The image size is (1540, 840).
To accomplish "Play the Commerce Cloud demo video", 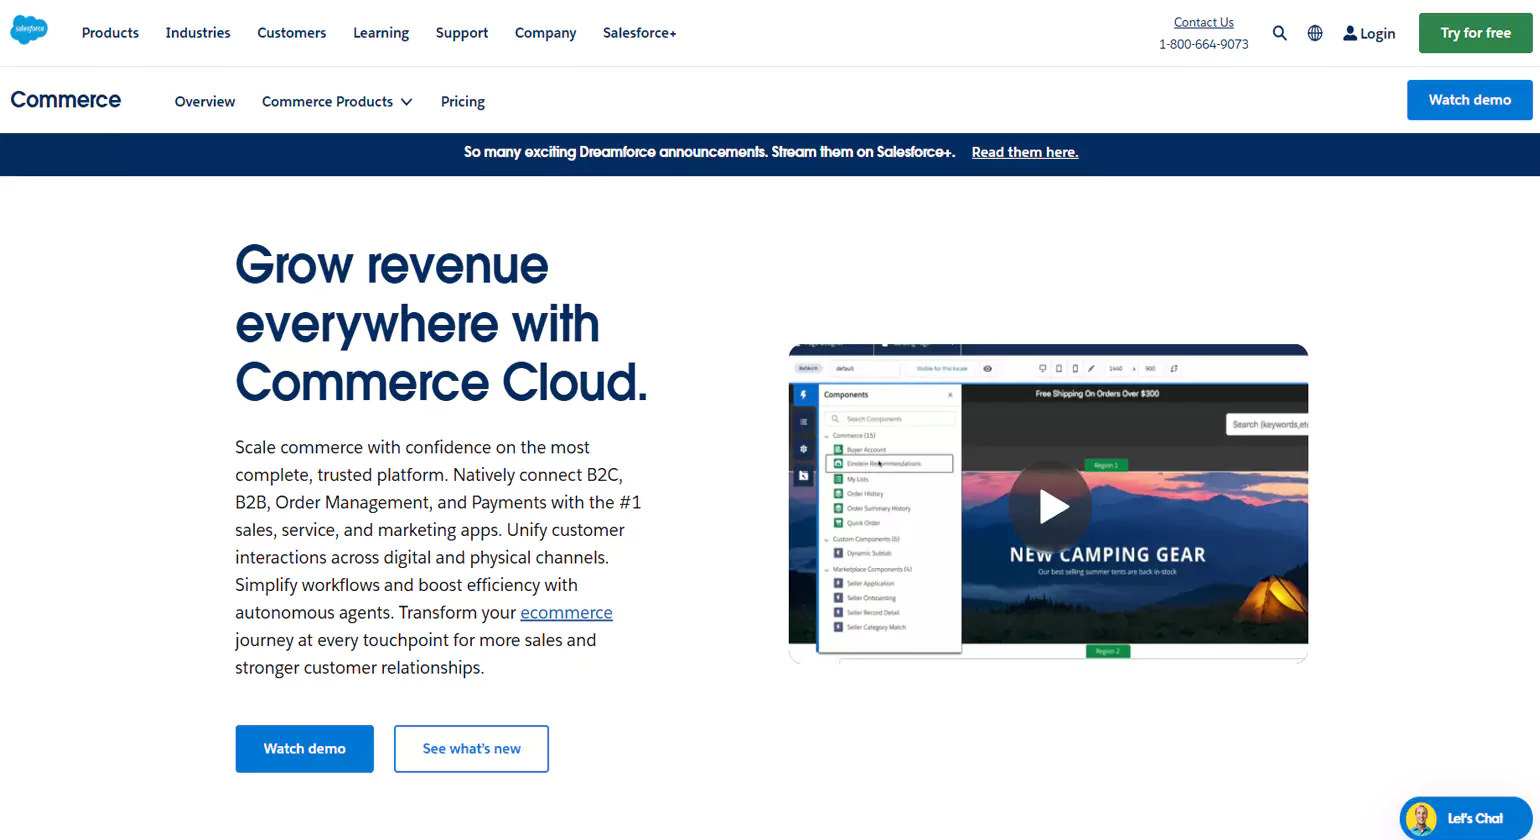I will tap(1051, 506).
